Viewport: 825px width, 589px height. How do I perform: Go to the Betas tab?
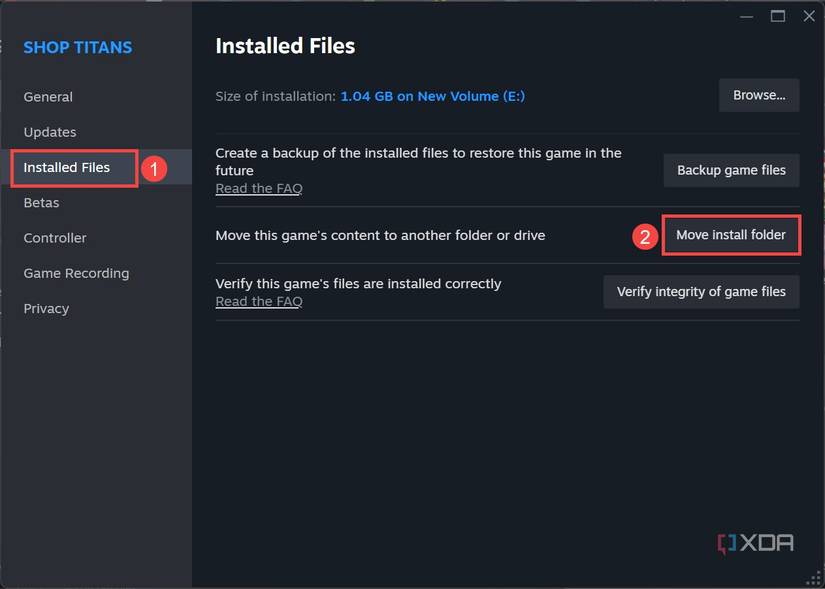[42, 202]
